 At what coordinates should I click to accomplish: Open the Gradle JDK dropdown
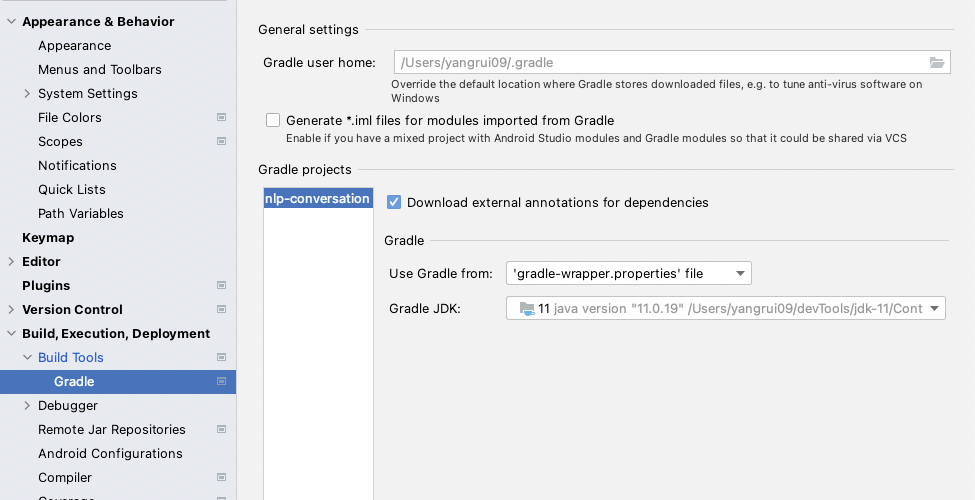coord(725,309)
